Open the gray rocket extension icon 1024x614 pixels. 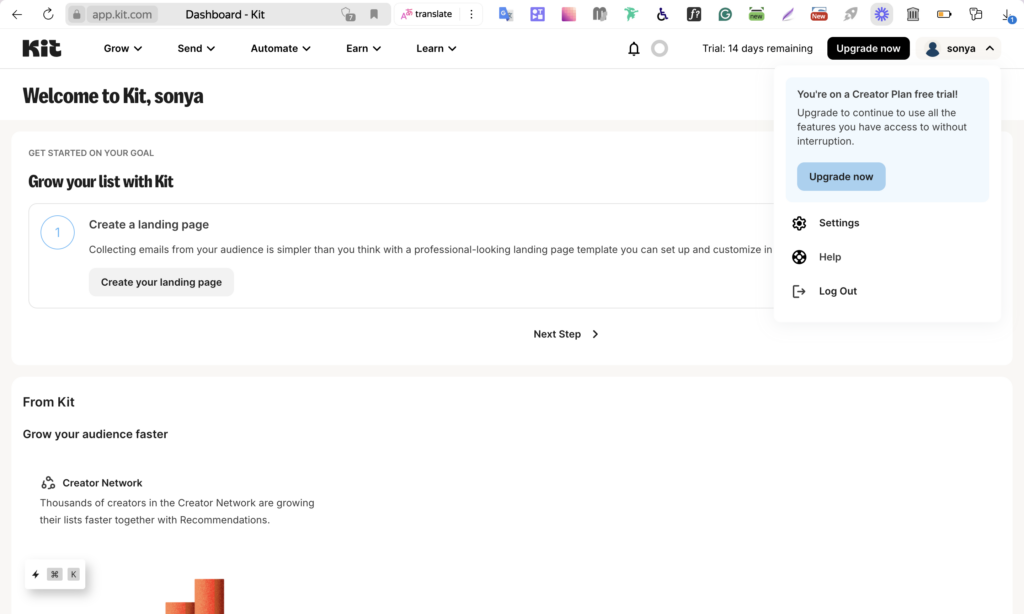850,14
